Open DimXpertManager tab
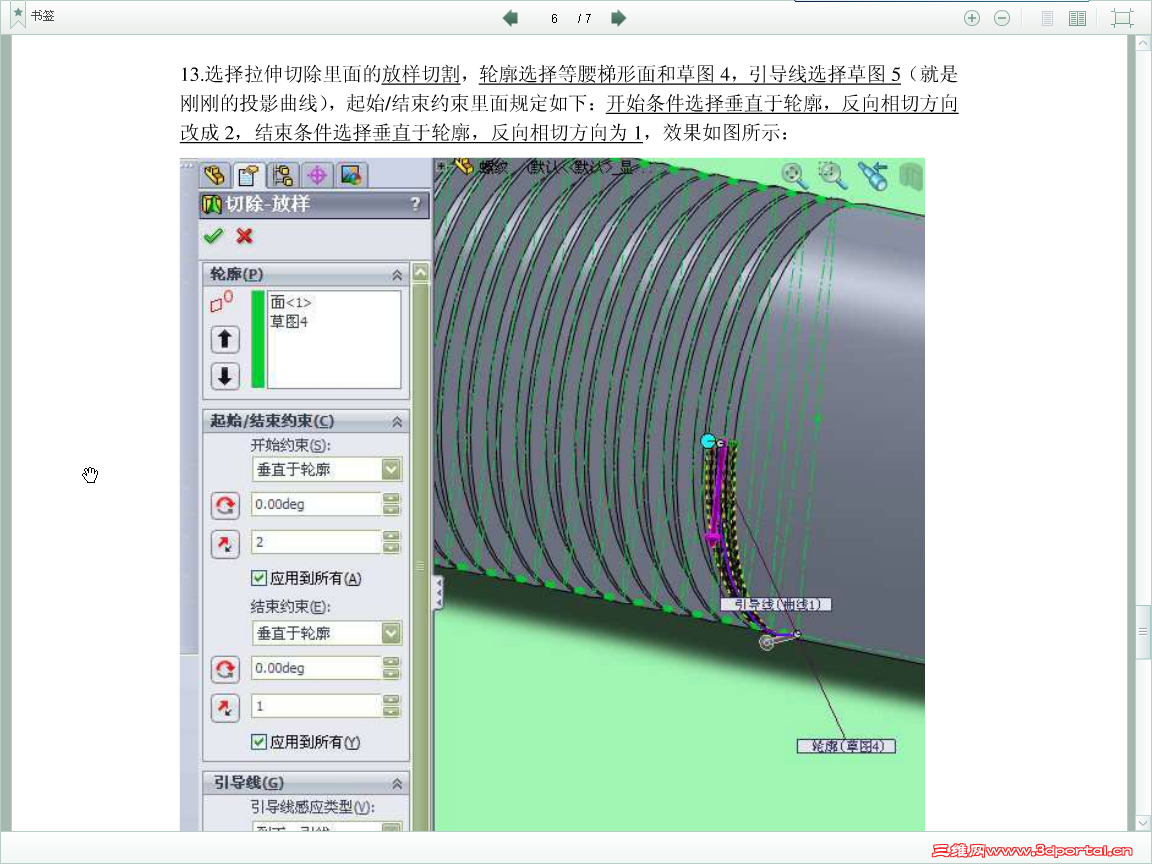The width and height of the screenshot is (1152, 864). [317, 175]
